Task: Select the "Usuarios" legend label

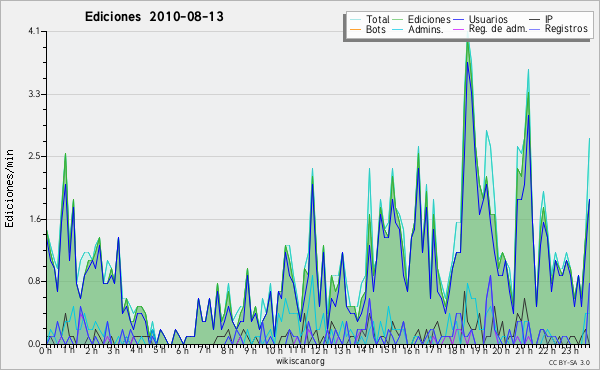Action: [x=488, y=19]
